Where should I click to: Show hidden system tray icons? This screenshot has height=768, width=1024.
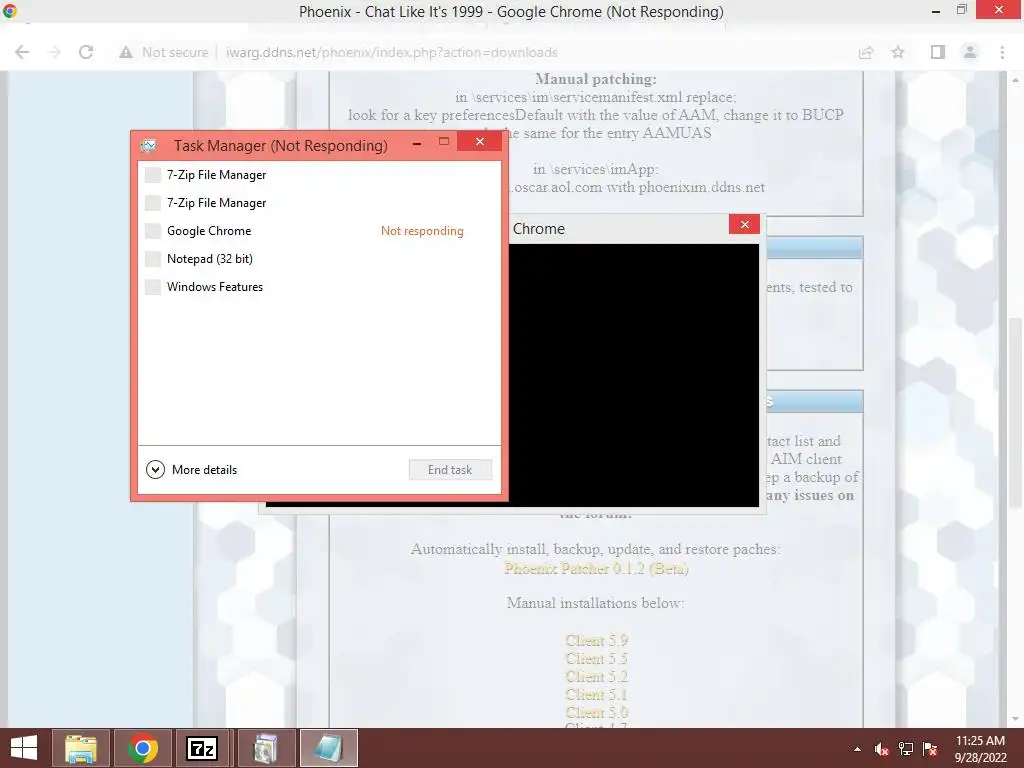coord(857,750)
